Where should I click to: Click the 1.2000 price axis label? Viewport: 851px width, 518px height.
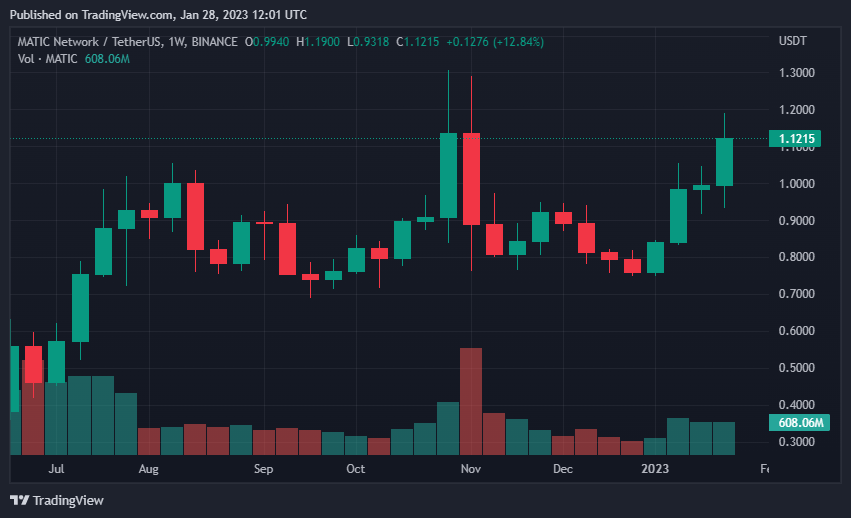point(797,110)
